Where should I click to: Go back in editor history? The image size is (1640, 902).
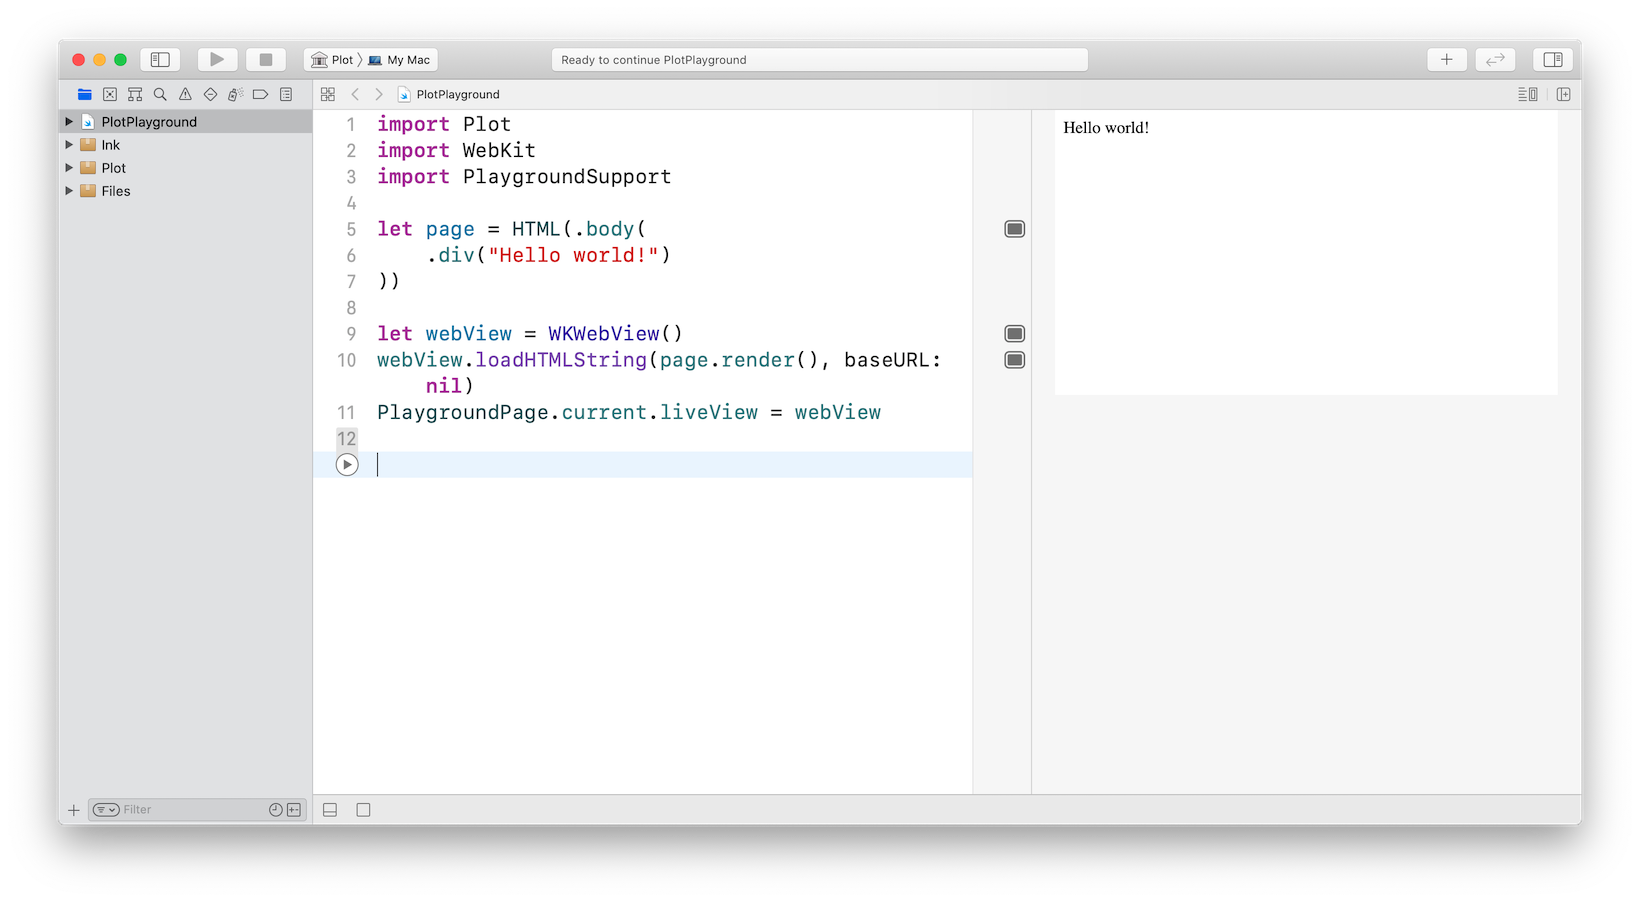point(355,94)
